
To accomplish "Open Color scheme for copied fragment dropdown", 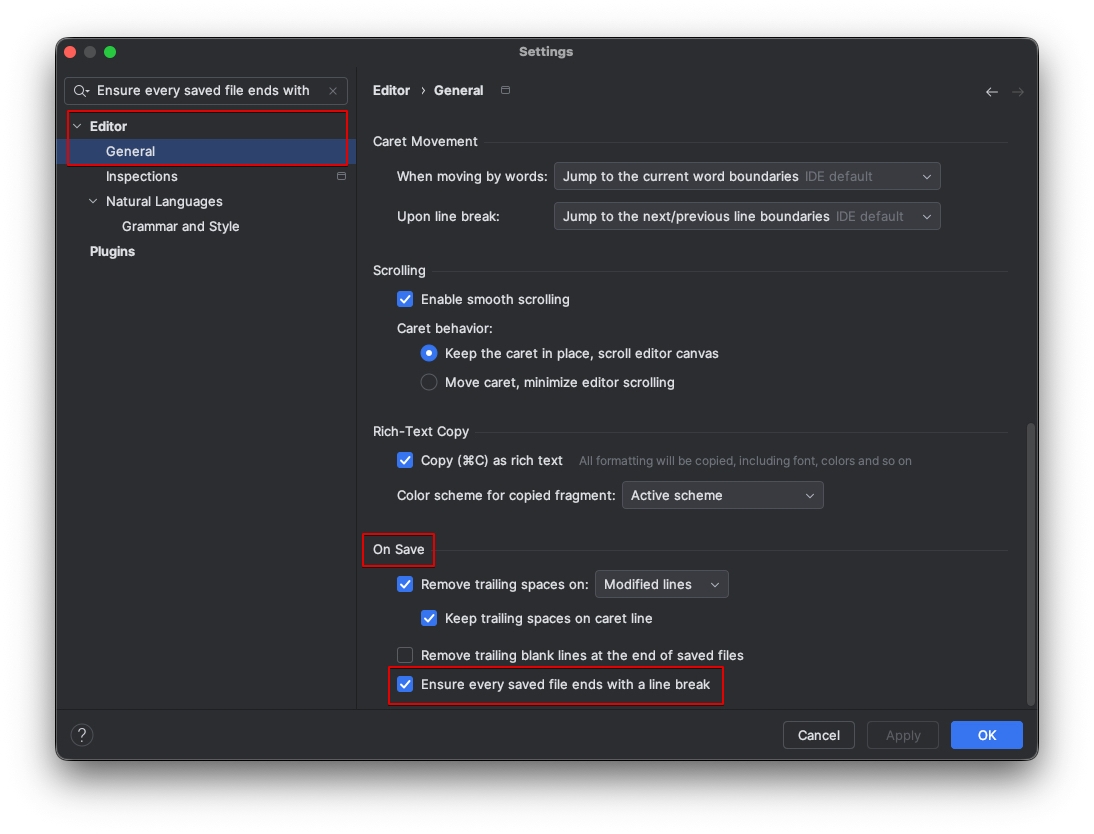I will [x=722, y=495].
